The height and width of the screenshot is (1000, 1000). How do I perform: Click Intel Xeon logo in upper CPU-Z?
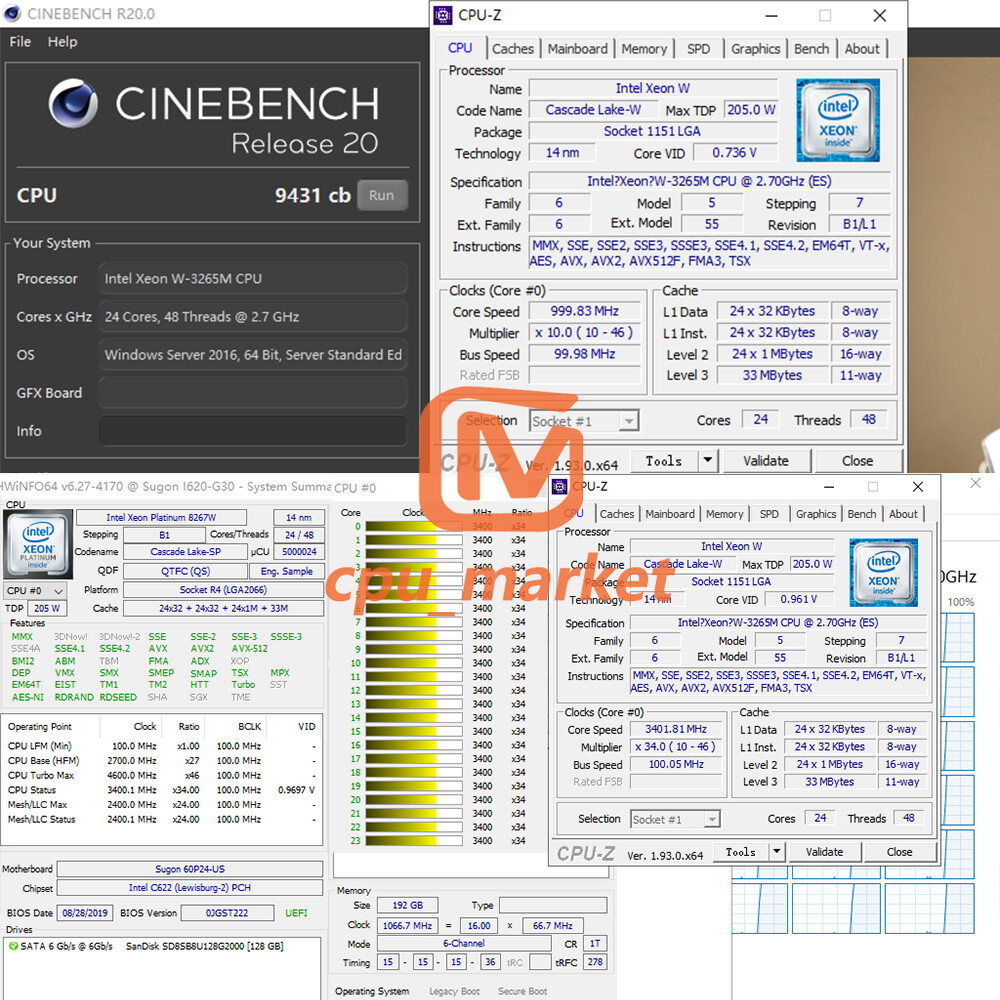point(838,120)
